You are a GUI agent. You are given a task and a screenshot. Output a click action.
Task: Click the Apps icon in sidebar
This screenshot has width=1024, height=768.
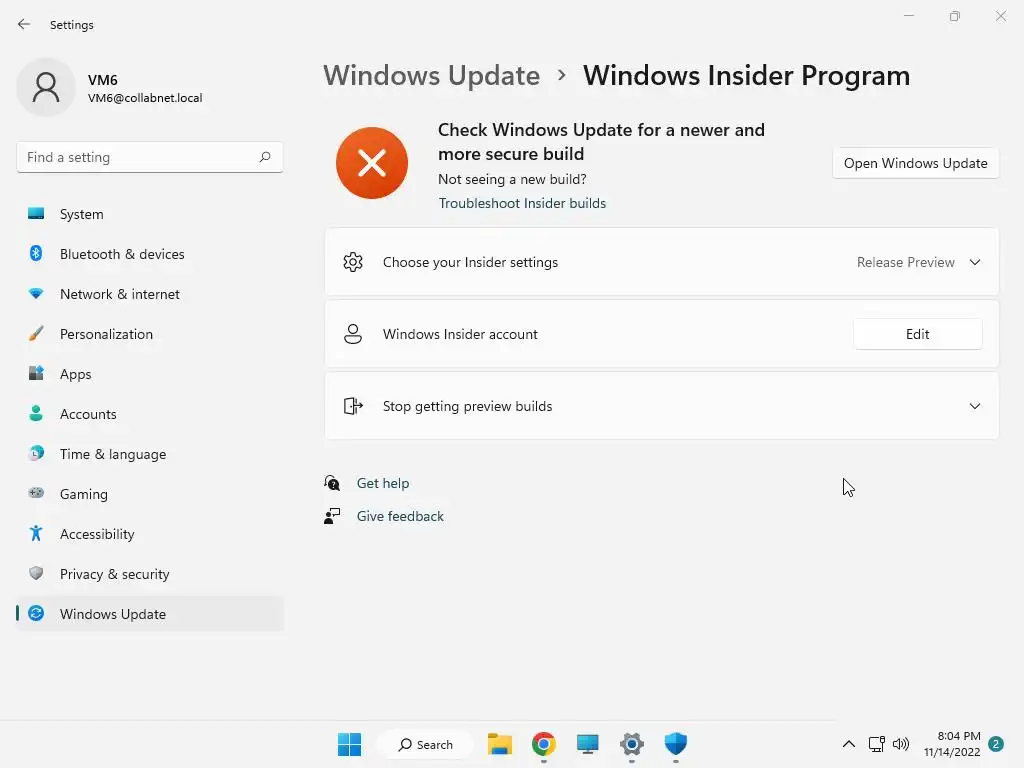coord(36,374)
